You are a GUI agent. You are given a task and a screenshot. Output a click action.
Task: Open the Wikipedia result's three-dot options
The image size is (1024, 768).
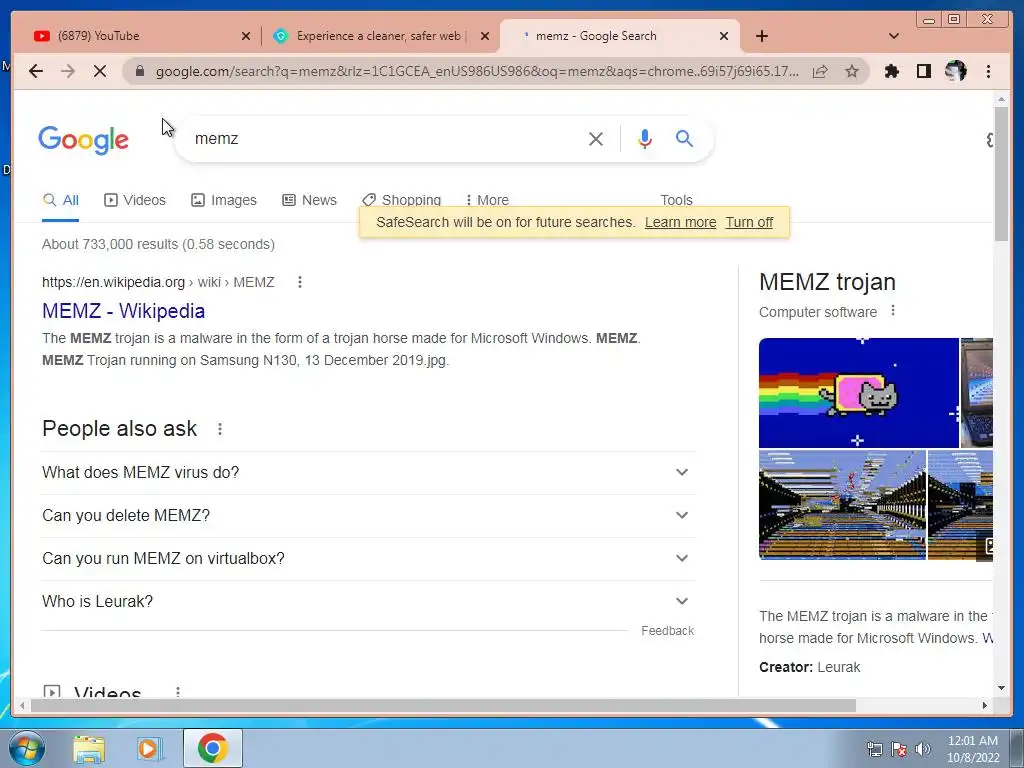(x=300, y=282)
